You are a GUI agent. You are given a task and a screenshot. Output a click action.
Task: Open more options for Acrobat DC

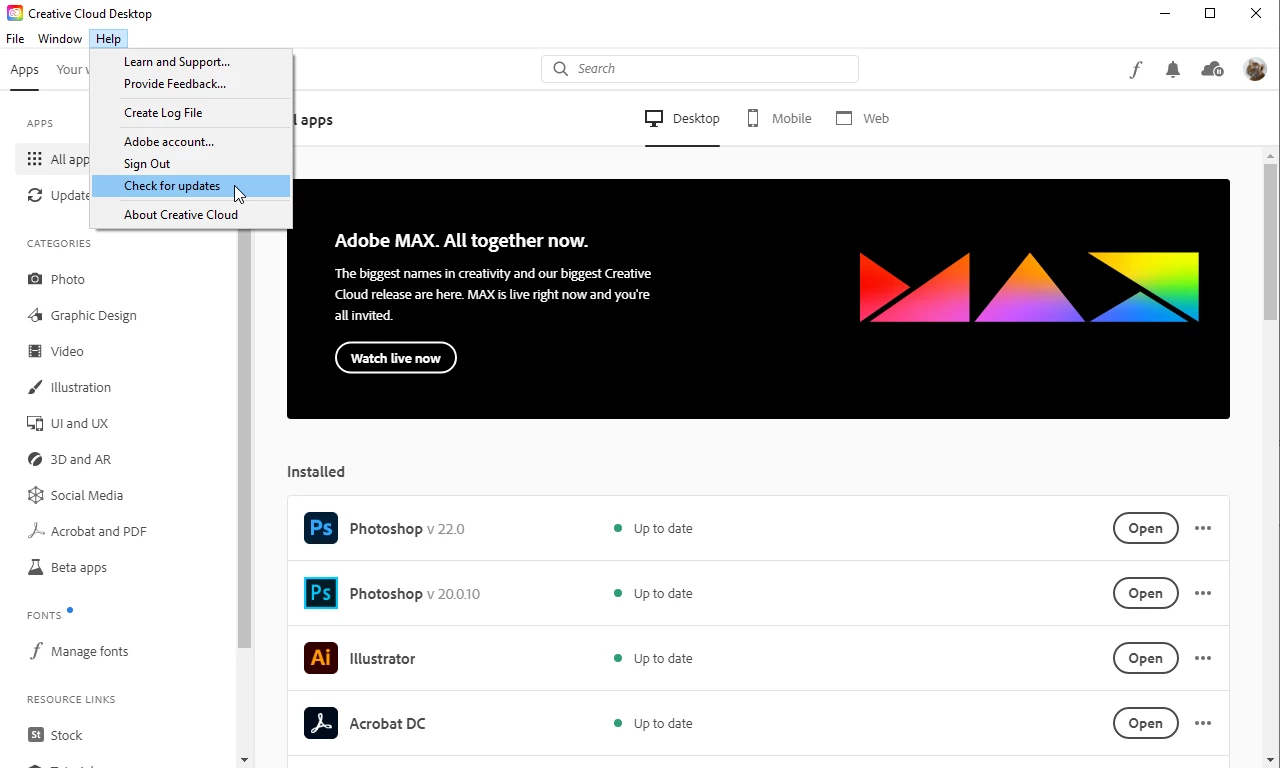pos(1203,723)
